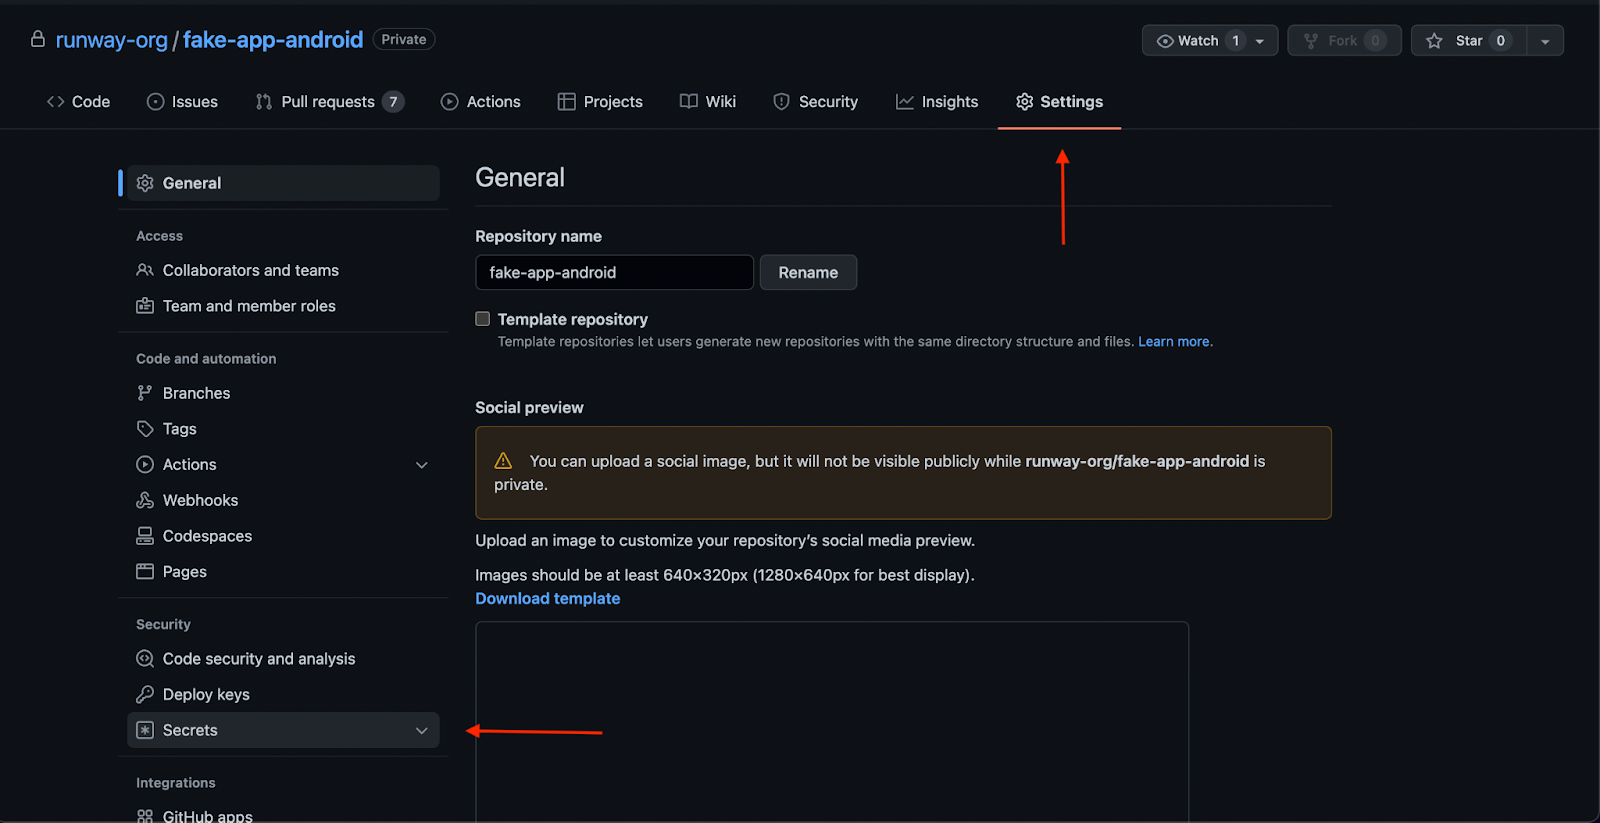Viewport: 1600px width, 823px height.
Task: Open the Insights tab
Action: [937, 101]
